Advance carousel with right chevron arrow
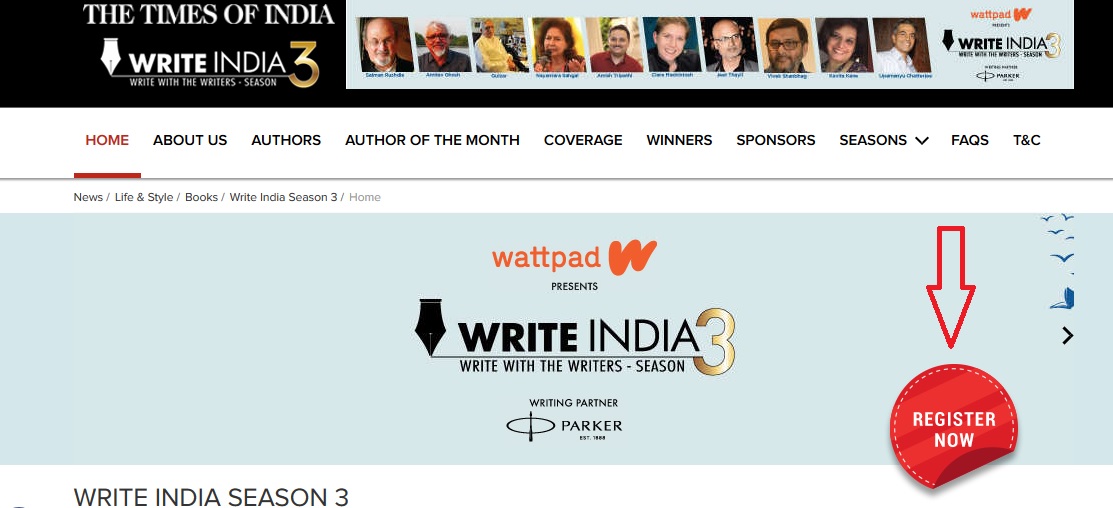 1067,336
